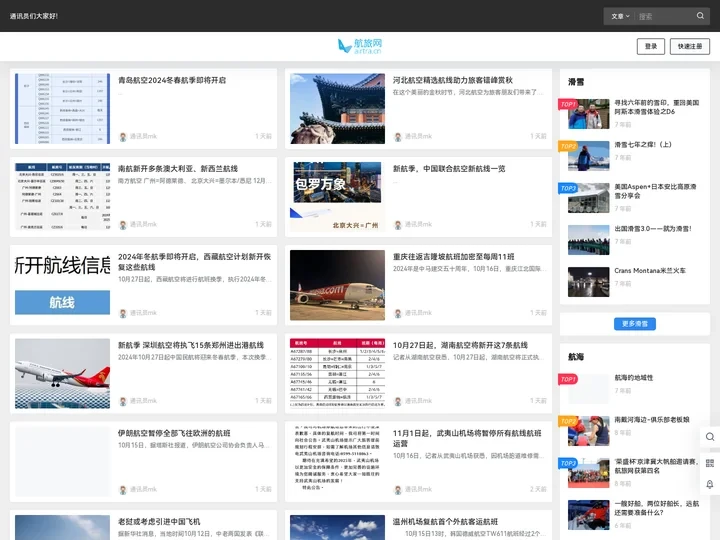Viewport: 720px width, 540px height.
Task: Click the Shenzhen Airlines plane thumbnail
Action: click(x=62, y=373)
